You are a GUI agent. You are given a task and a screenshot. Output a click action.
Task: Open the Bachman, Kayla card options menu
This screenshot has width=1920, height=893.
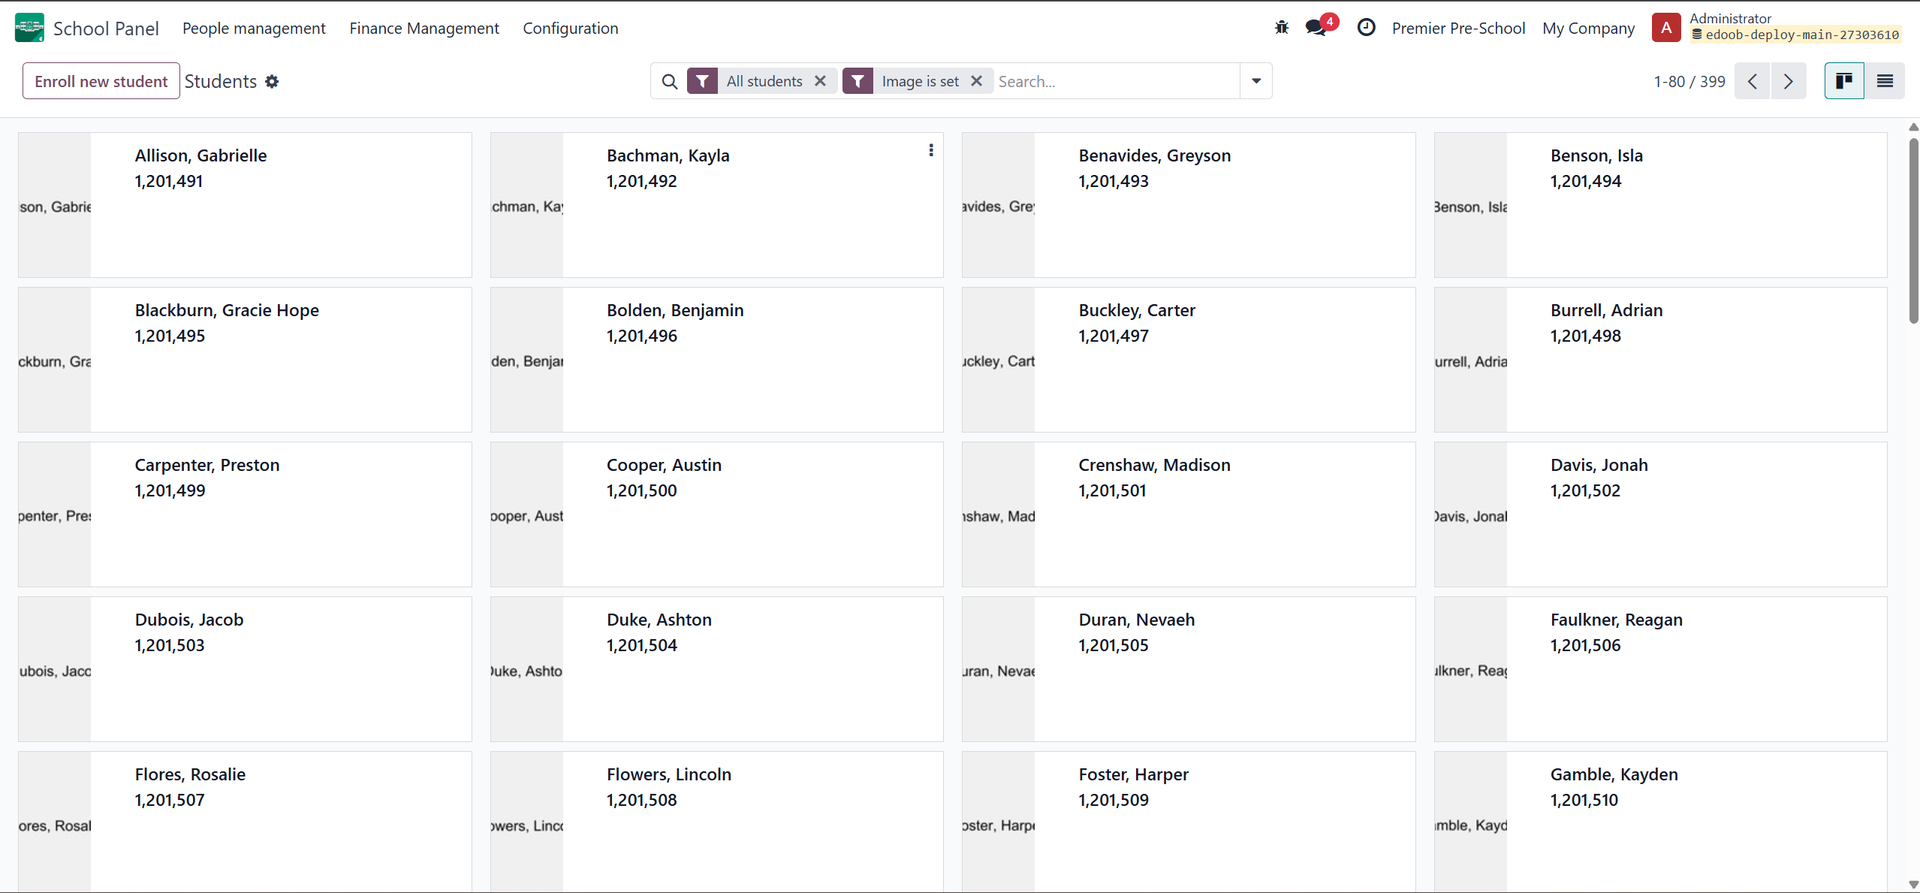tap(931, 150)
